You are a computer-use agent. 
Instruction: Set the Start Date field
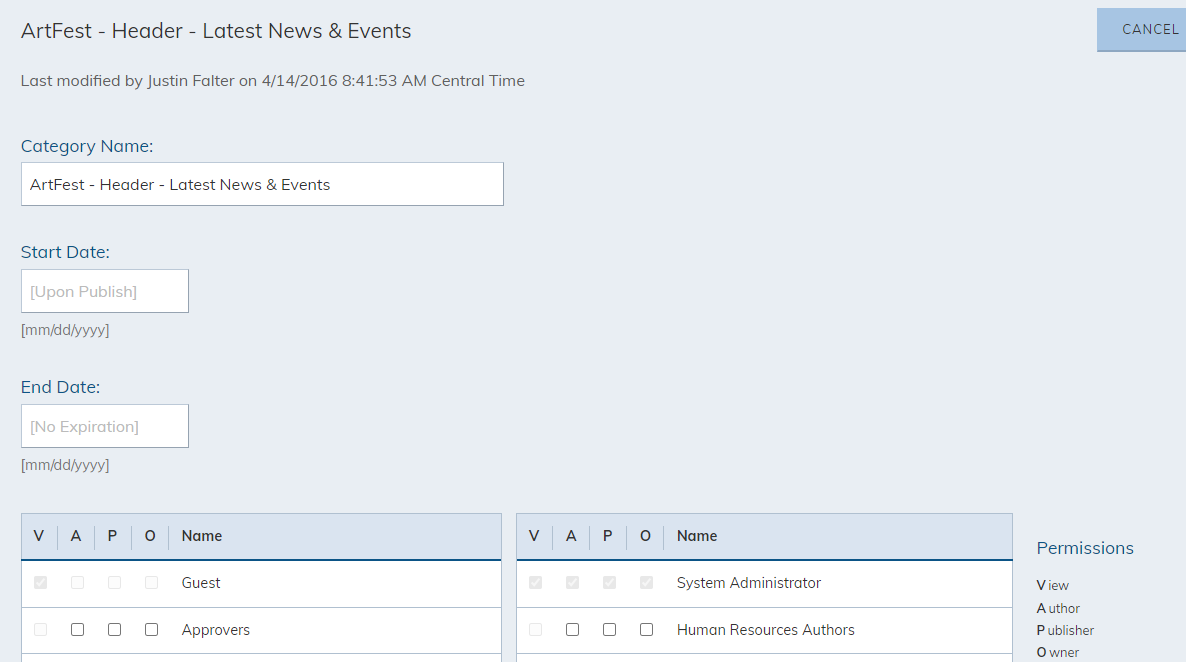tap(104, 291)
